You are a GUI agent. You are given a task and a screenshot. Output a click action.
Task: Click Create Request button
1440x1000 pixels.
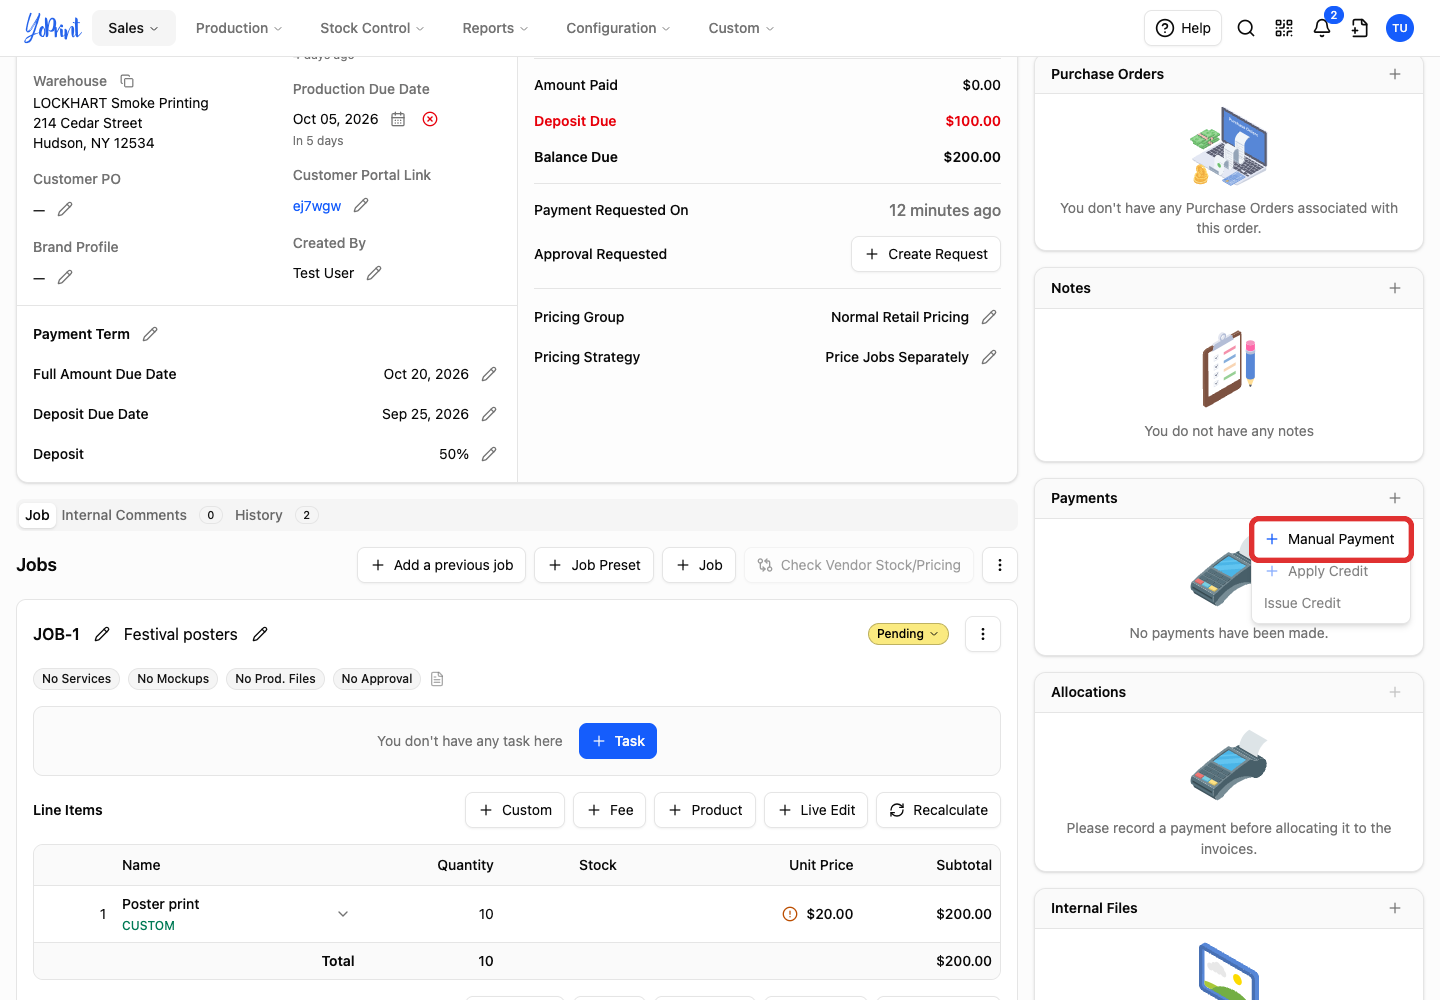926,254
